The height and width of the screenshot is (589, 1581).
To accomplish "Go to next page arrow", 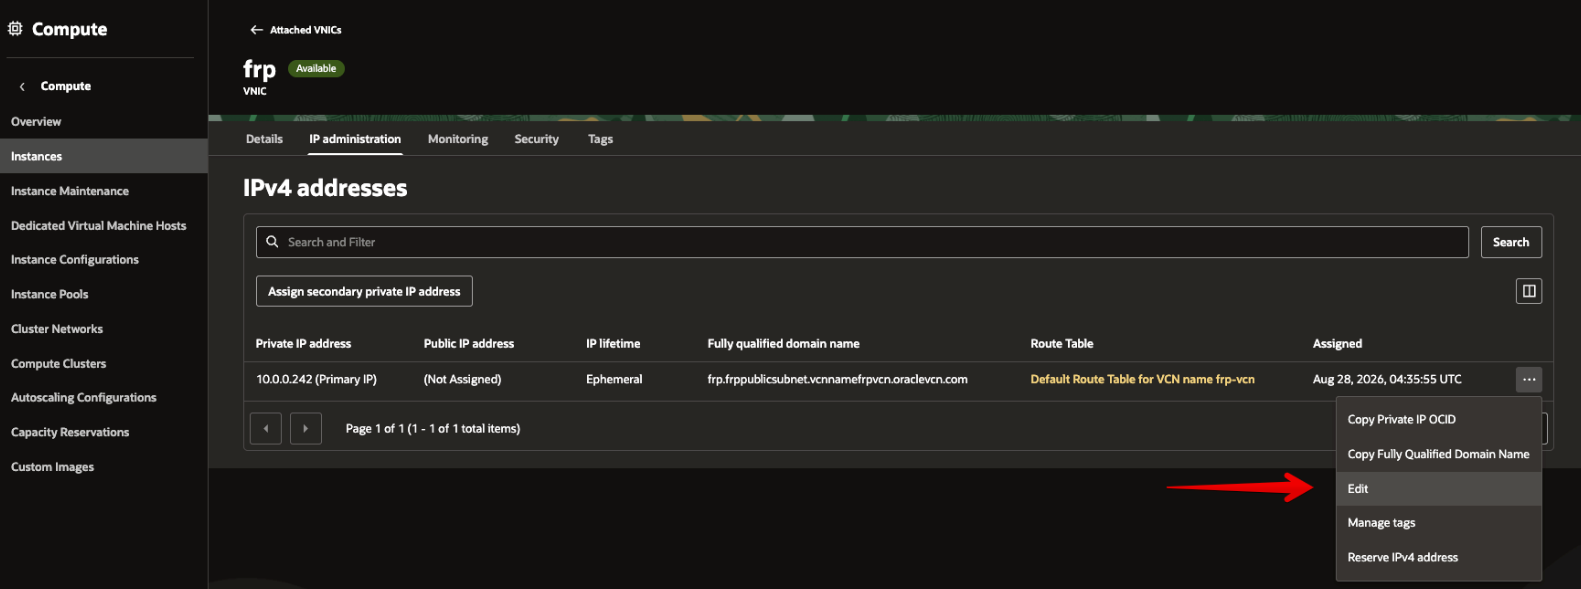I will click(x=305, y=428).
